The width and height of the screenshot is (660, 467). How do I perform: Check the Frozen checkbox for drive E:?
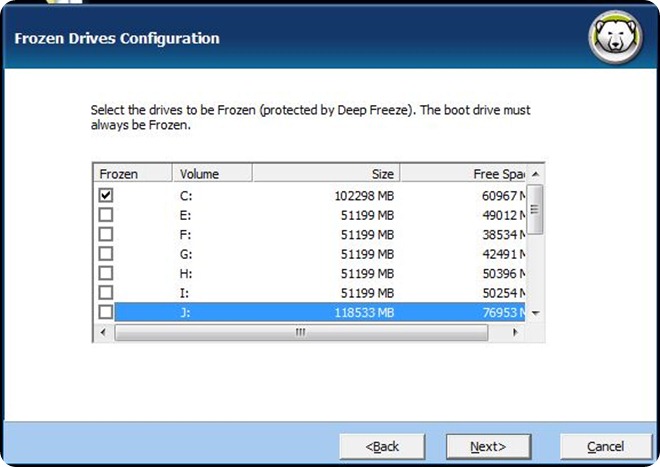(x=106, y=215)
